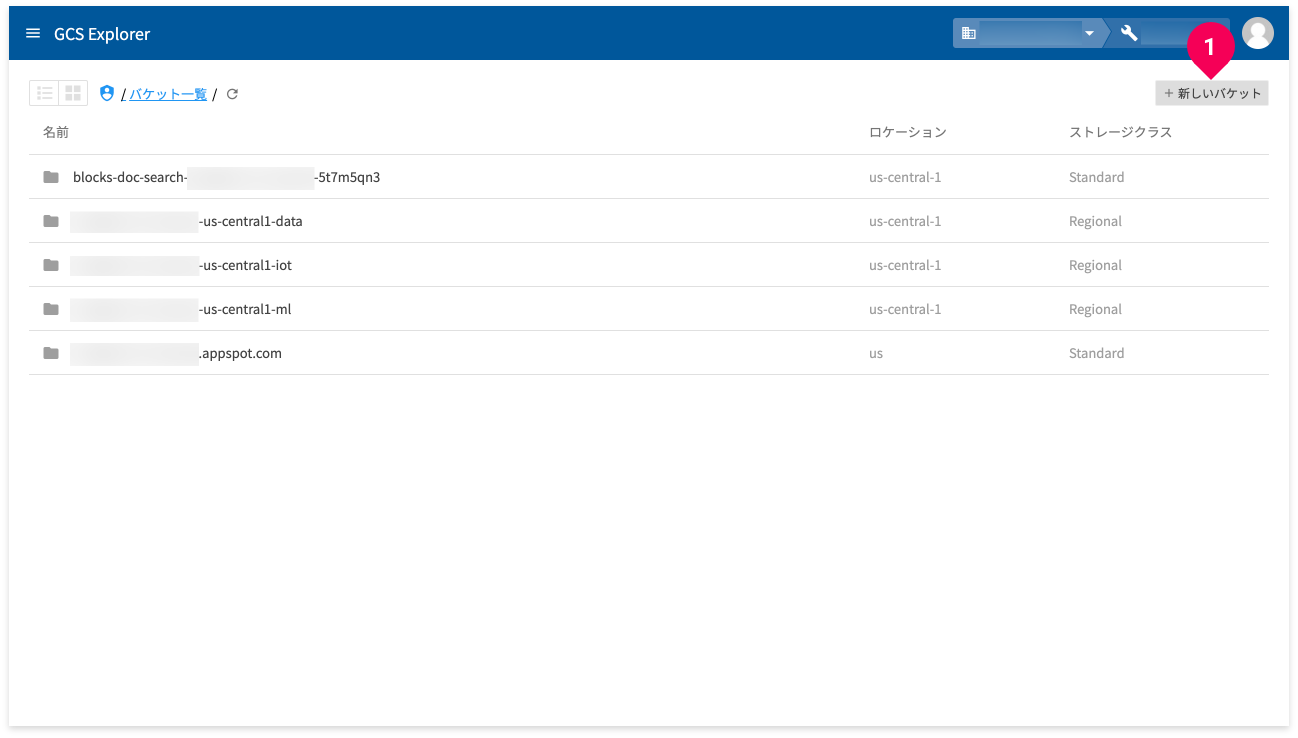
Task: Select Standard class of blocks-doc-search row
Action: point(1096,177)
